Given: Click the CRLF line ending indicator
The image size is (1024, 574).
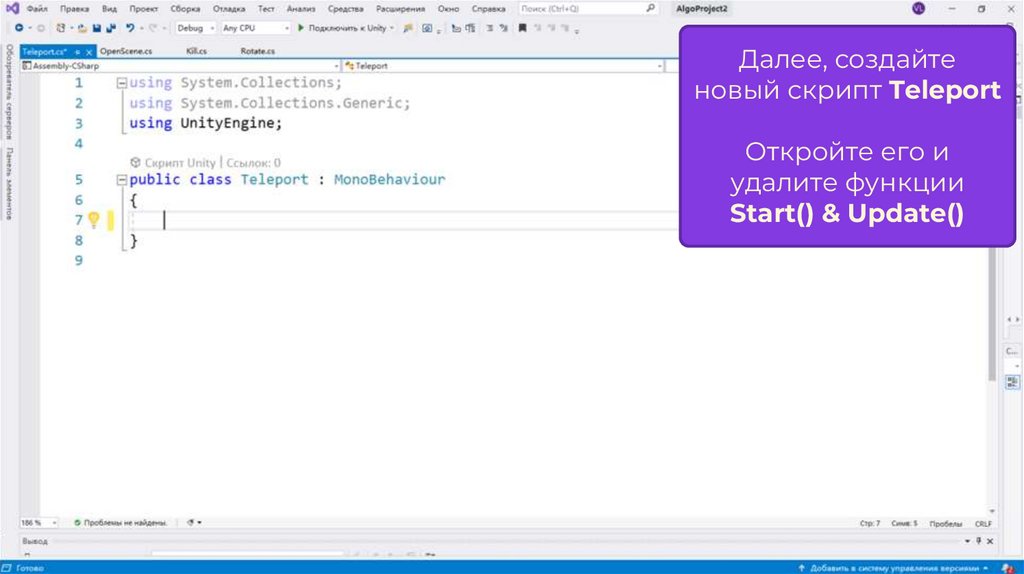Looking at the screenshot, I should coord(983,524).
